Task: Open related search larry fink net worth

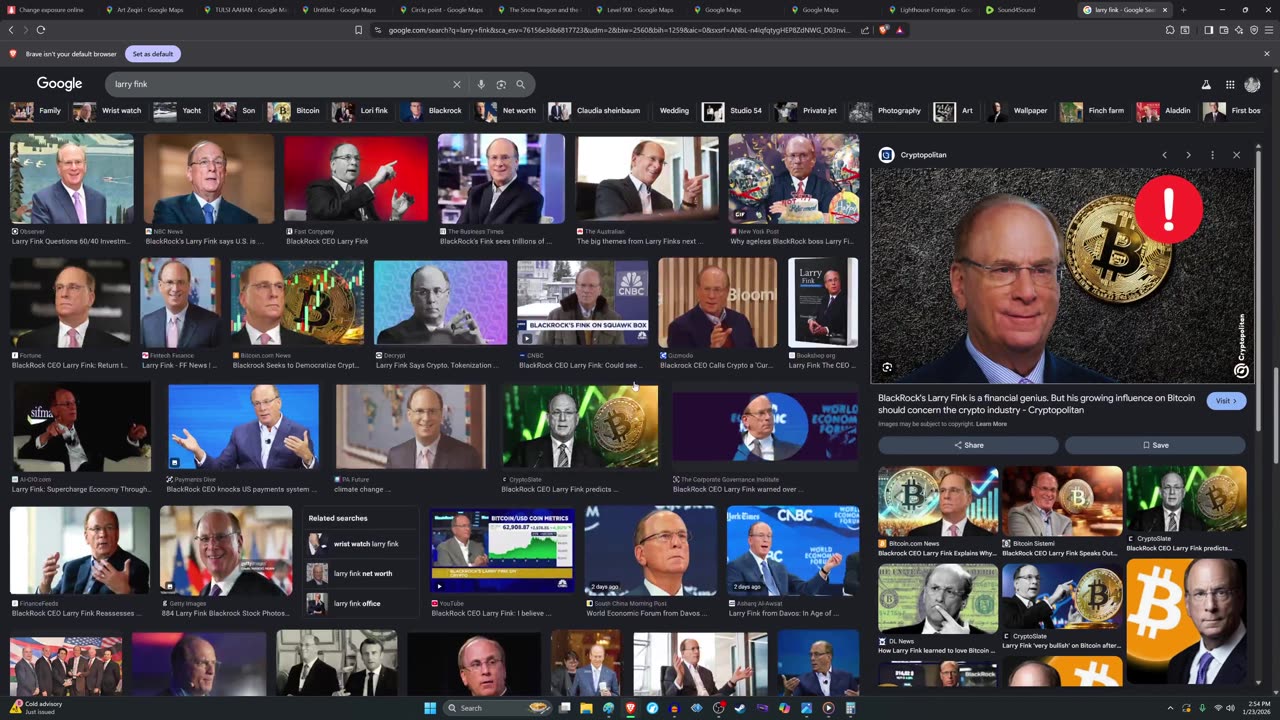Action: (360, 574)
